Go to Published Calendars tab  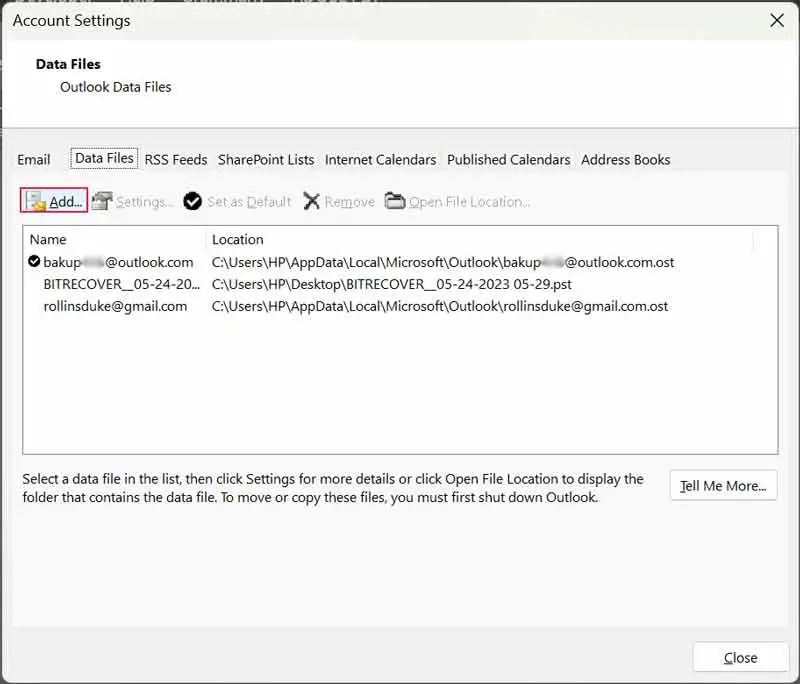[x=508, y=160]
